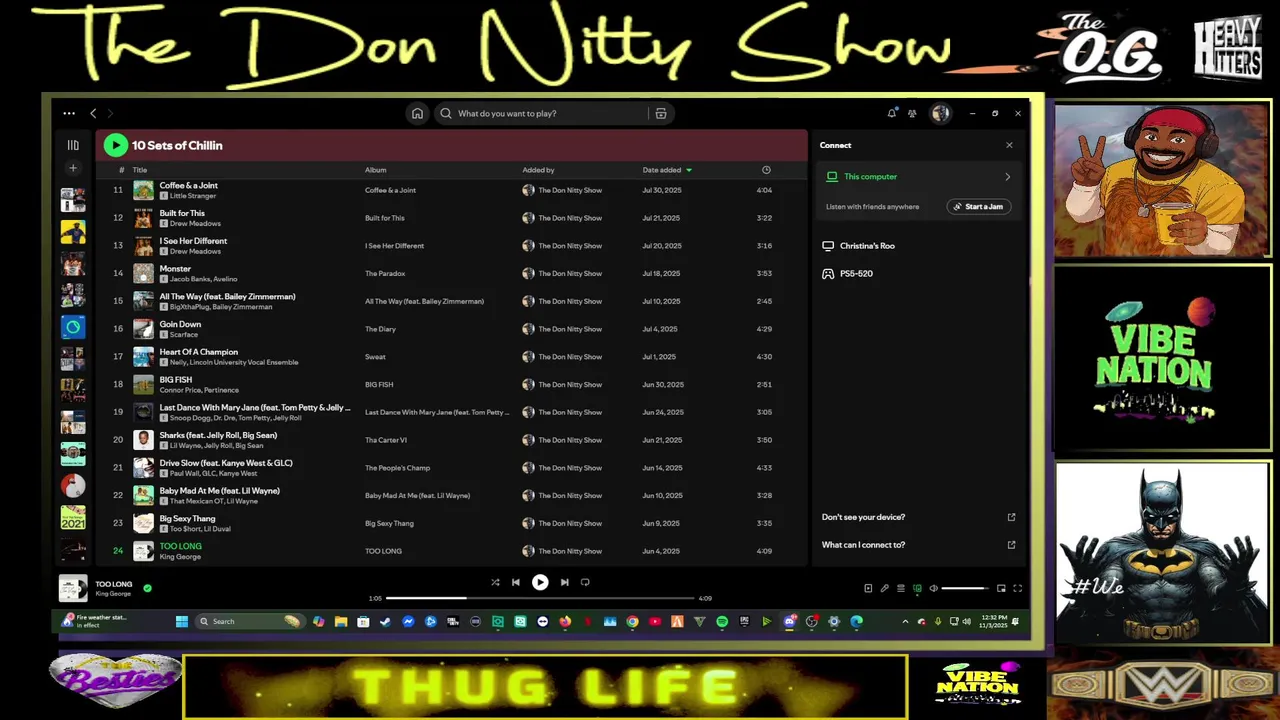Sort by Title column header
This screenshot has width=1280, height=720.
(140, 170)
